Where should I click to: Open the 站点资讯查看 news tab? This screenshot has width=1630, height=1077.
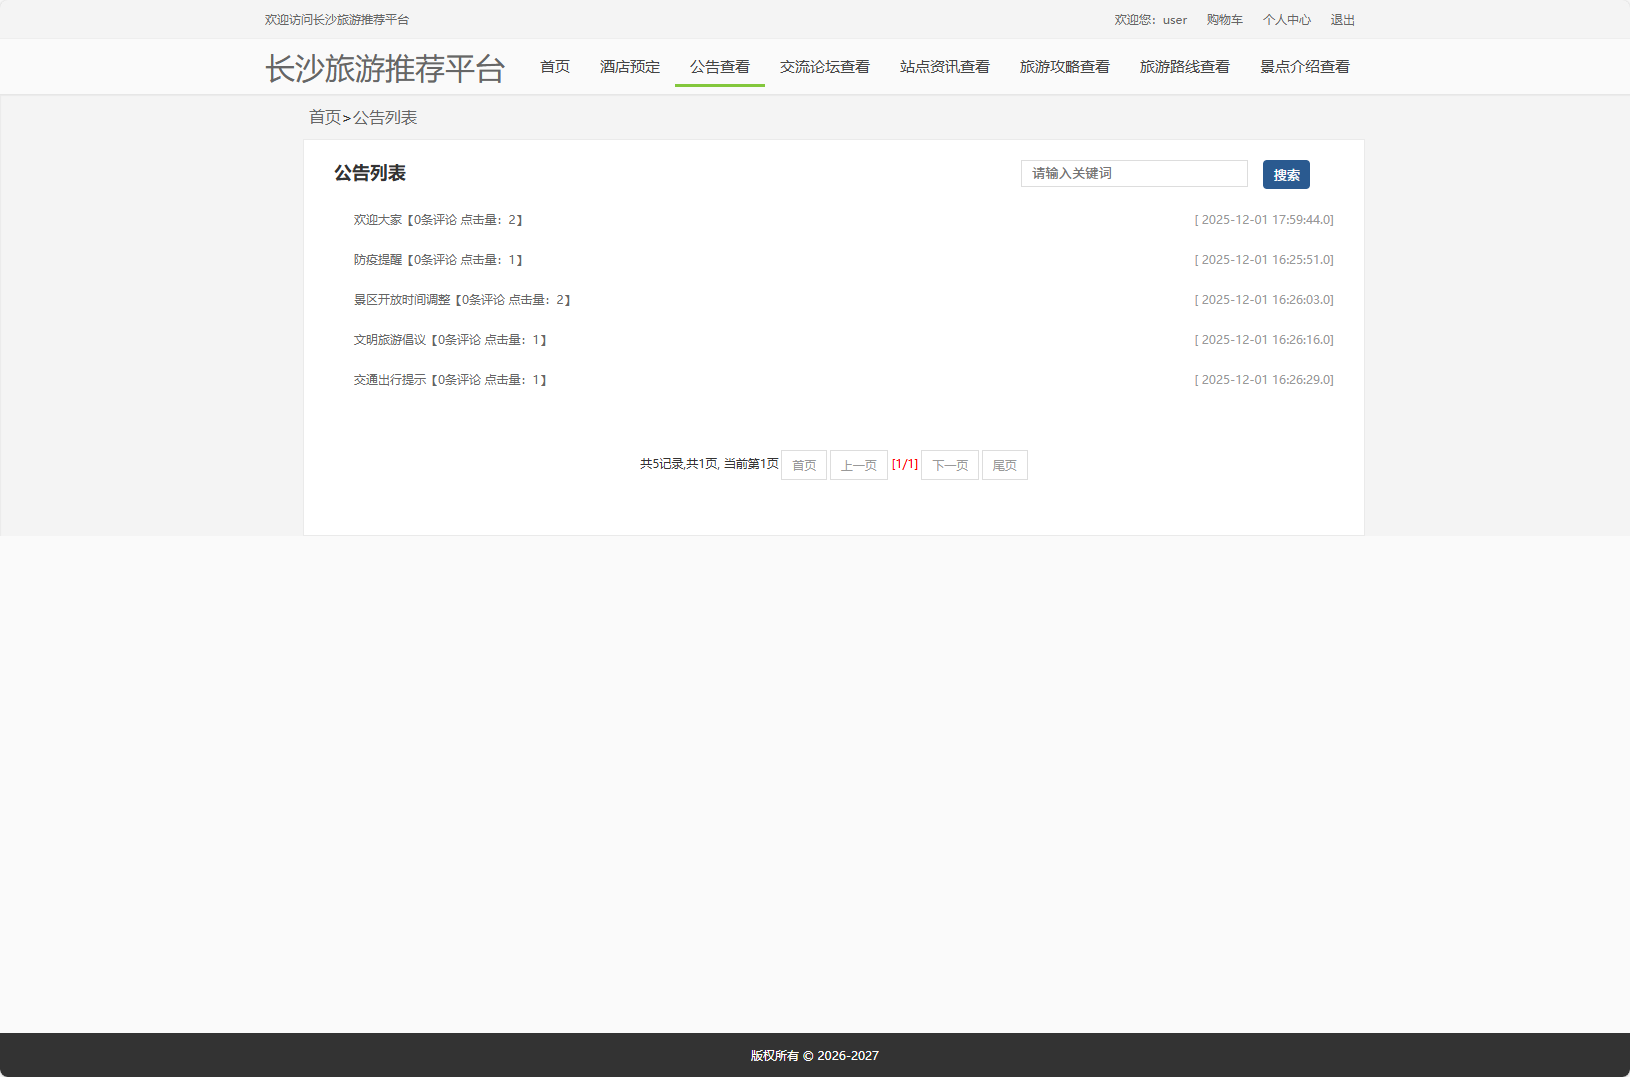944,66
